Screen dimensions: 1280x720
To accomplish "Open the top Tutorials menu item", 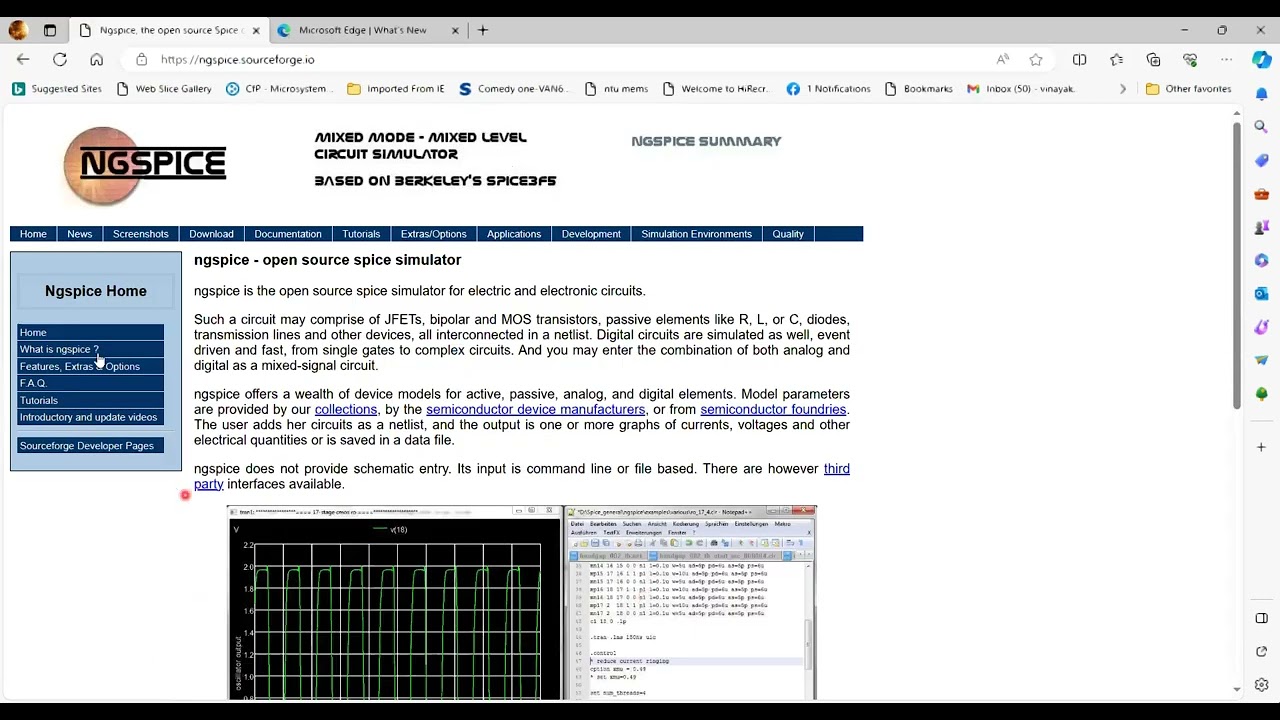I will [361, 234].
